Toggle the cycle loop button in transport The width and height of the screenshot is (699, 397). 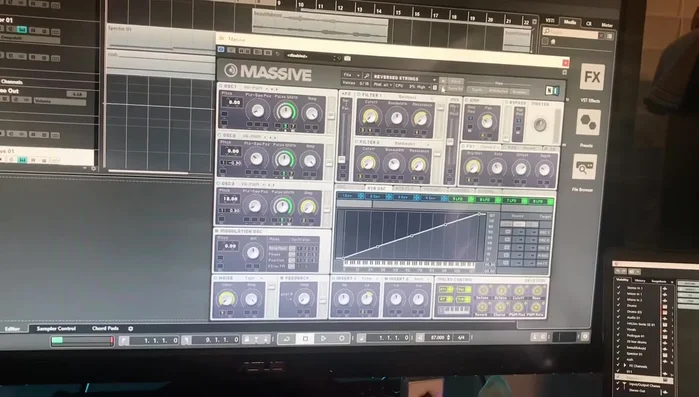point(287,339)
